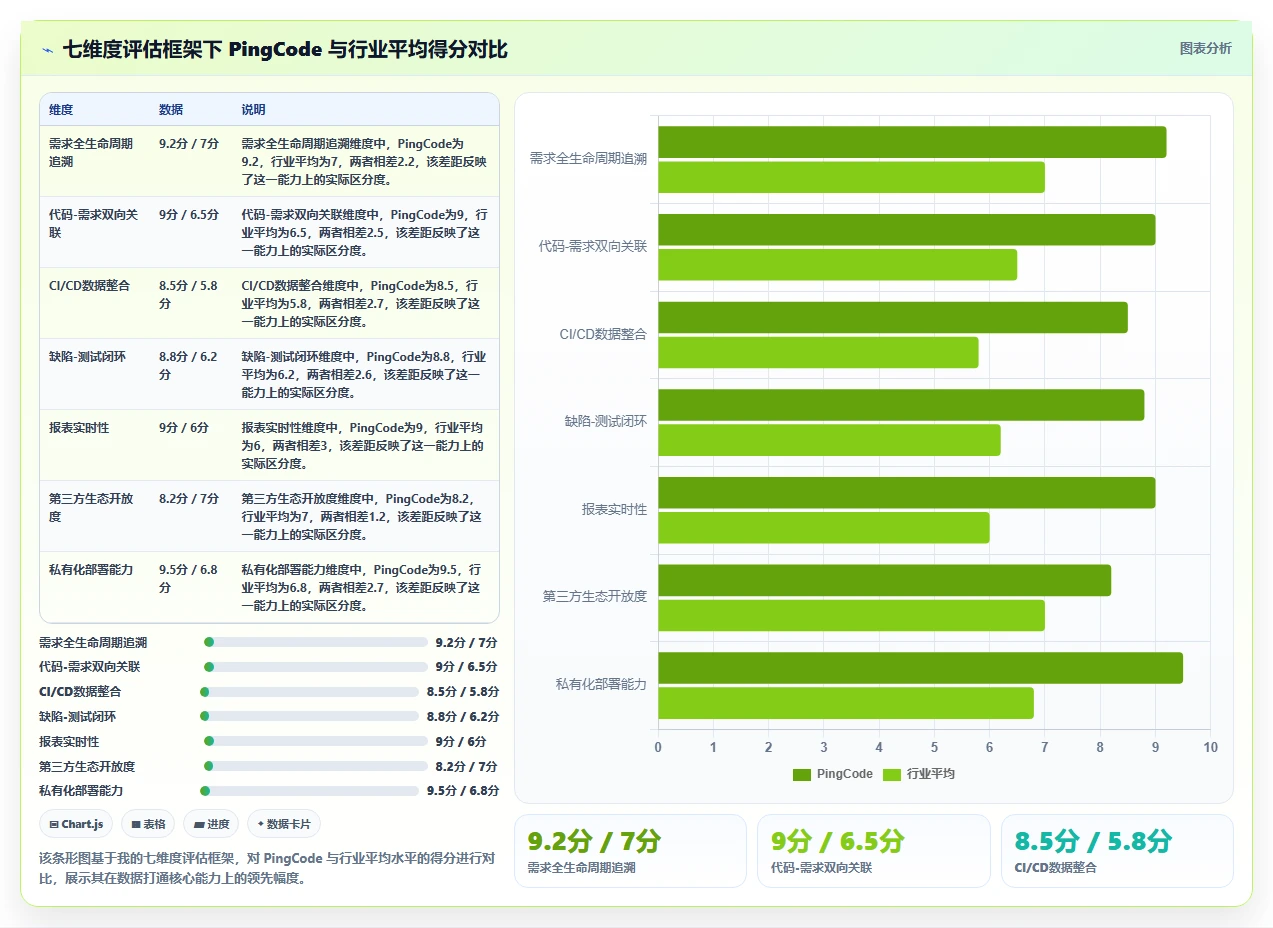This screenshot has width=1273, height=928.
Task: Click the x-axis tick label 5
Action: pos(934,747)
